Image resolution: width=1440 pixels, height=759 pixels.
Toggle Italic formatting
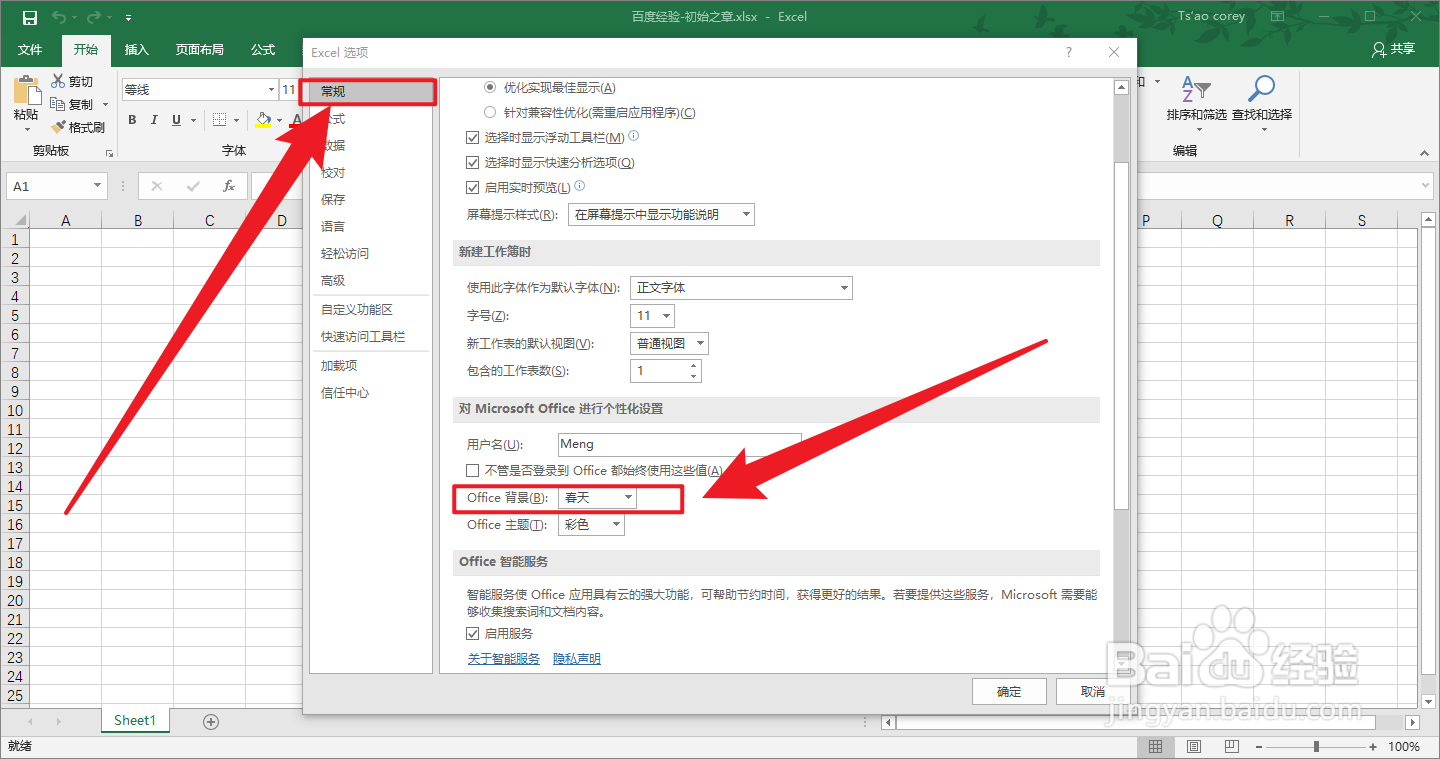pos(154,120)
